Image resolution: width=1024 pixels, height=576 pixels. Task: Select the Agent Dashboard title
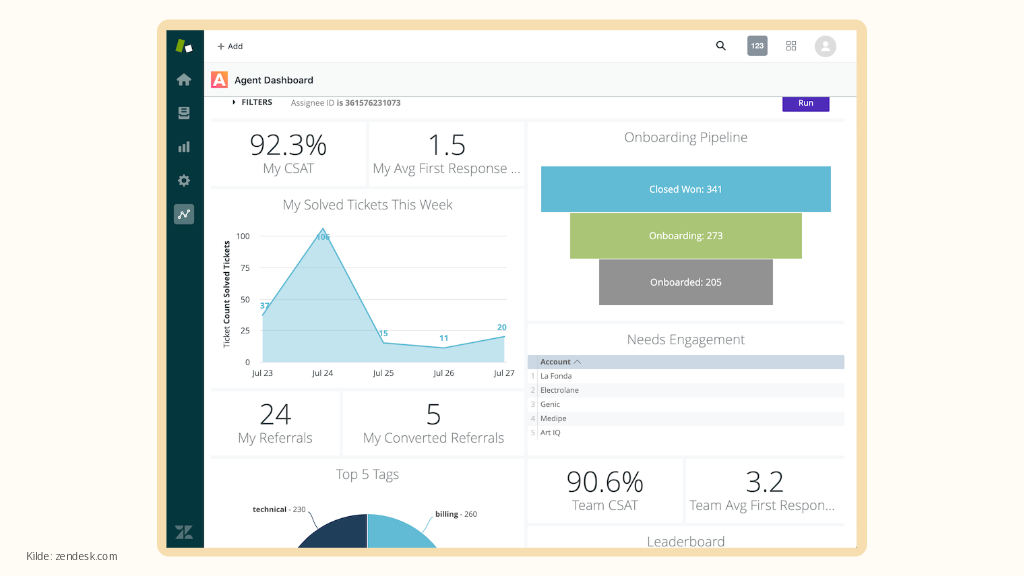[273, 80]
